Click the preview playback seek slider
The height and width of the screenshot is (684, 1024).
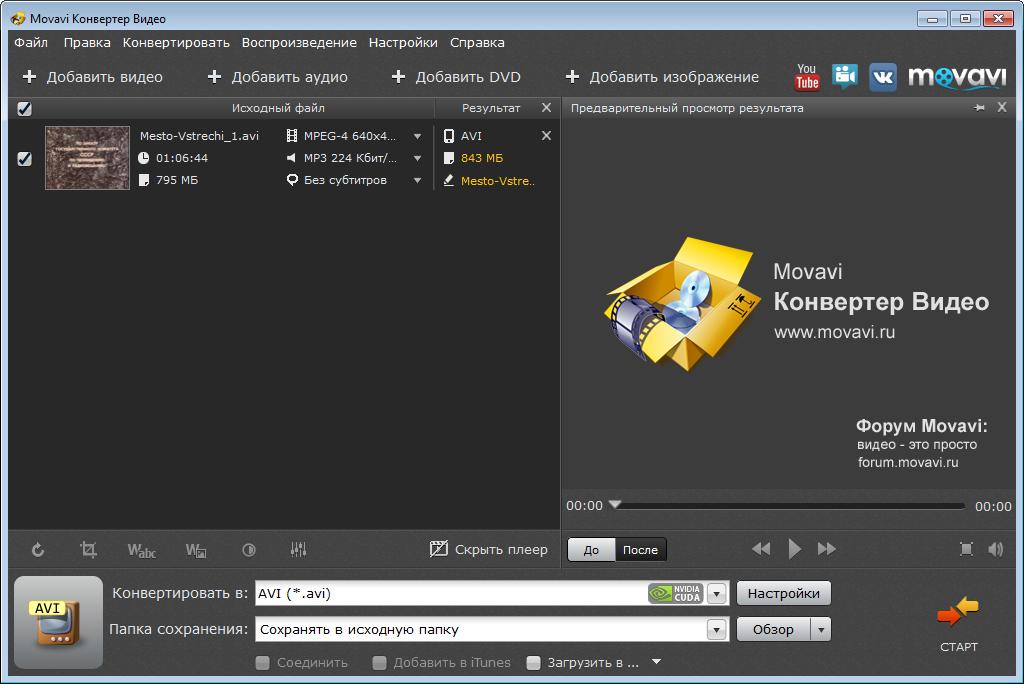[x=790, y=506]
